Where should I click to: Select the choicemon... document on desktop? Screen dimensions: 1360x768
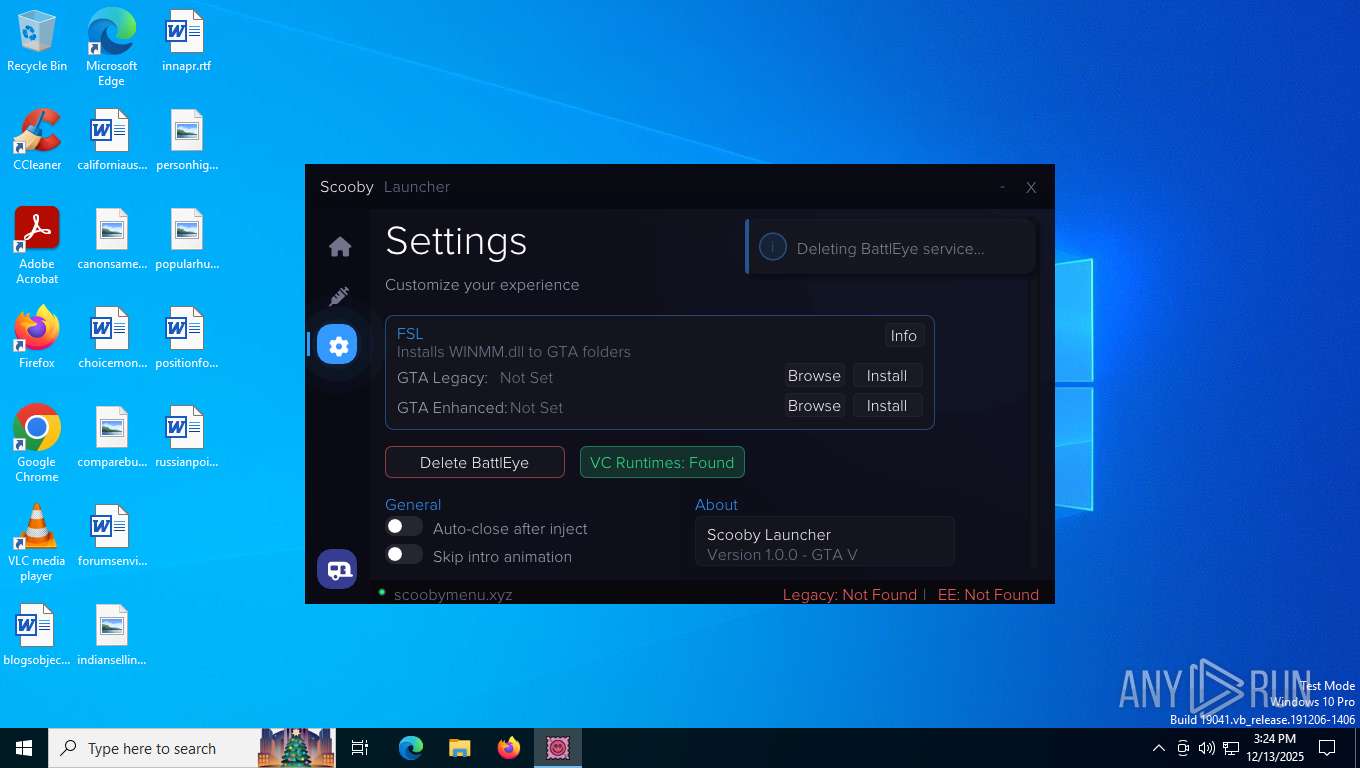[111, 338]
